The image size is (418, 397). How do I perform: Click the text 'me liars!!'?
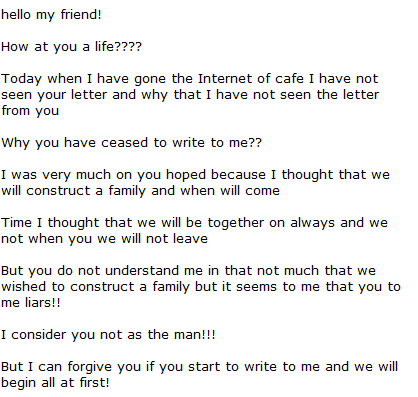[31, 303]
